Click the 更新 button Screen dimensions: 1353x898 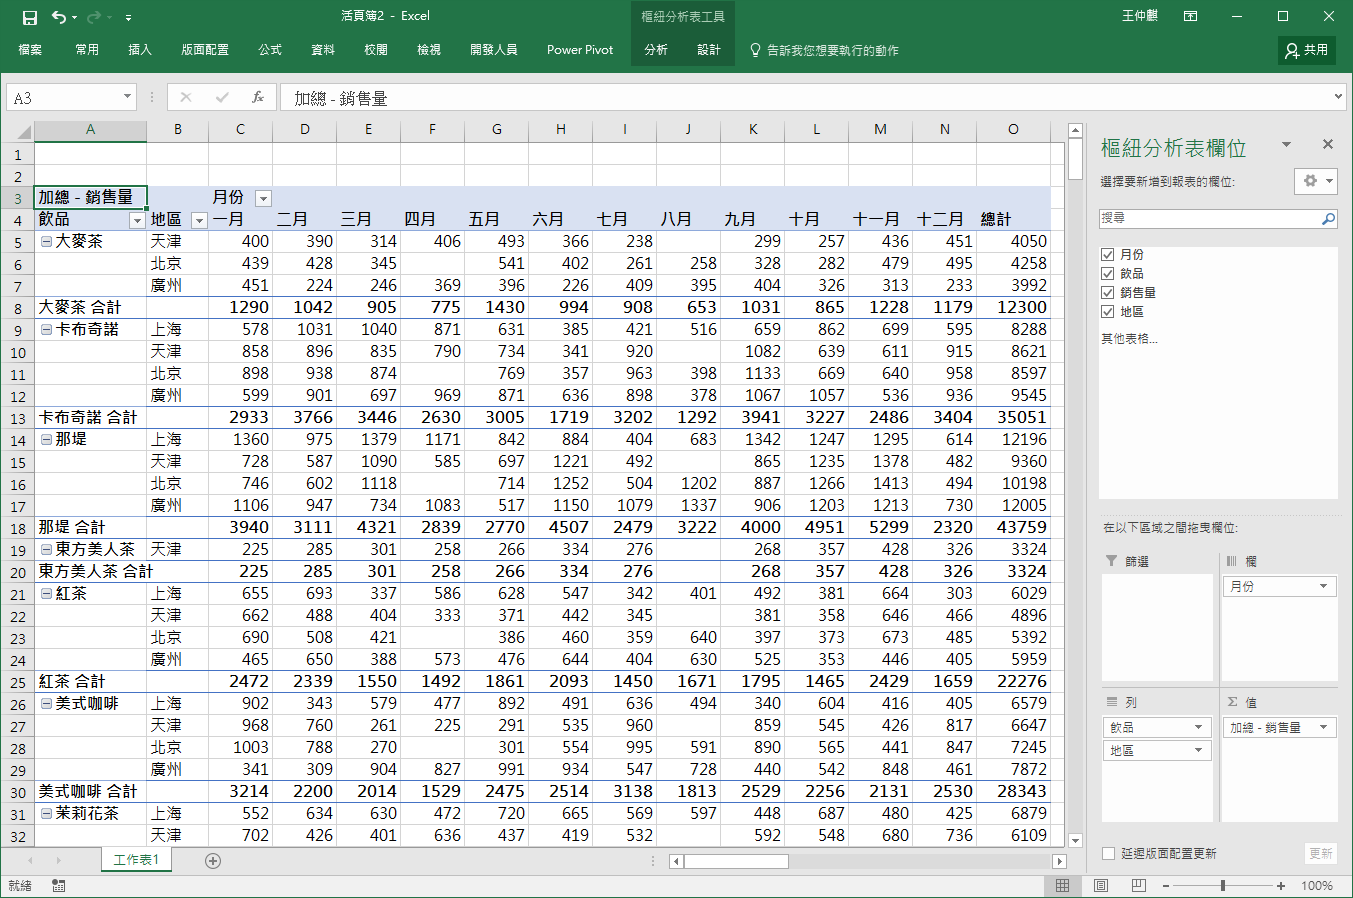coord(1321,853)
